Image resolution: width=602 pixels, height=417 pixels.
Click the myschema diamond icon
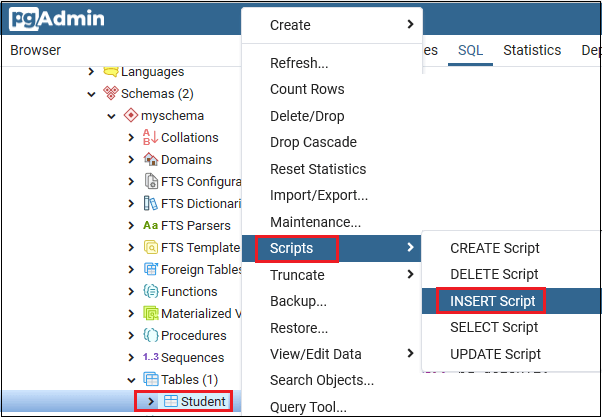(131, 115)
